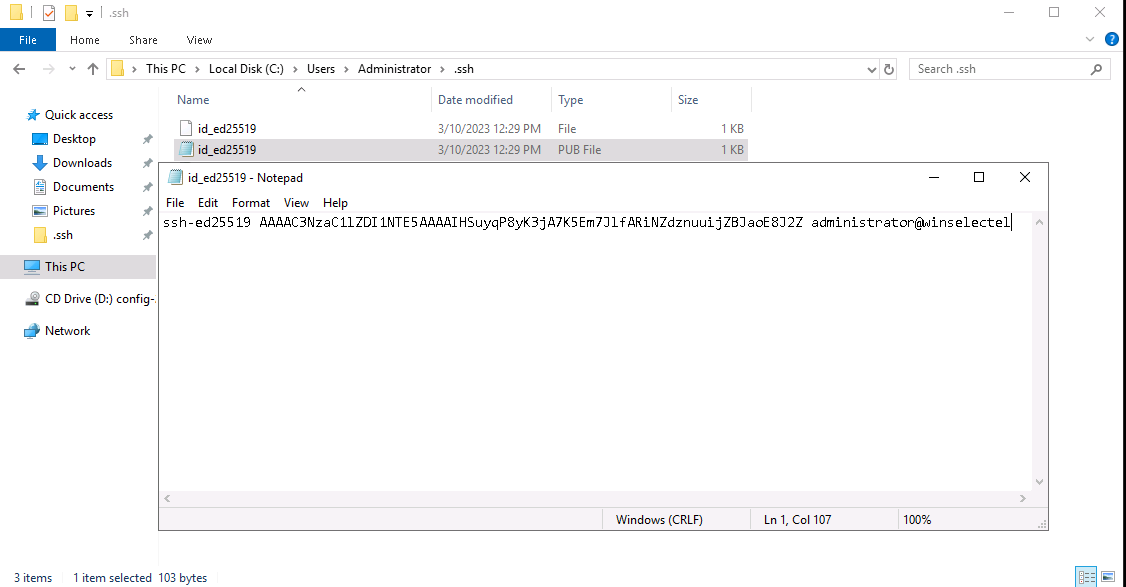Click the Back arrow in Explorer

click(19, 69)
